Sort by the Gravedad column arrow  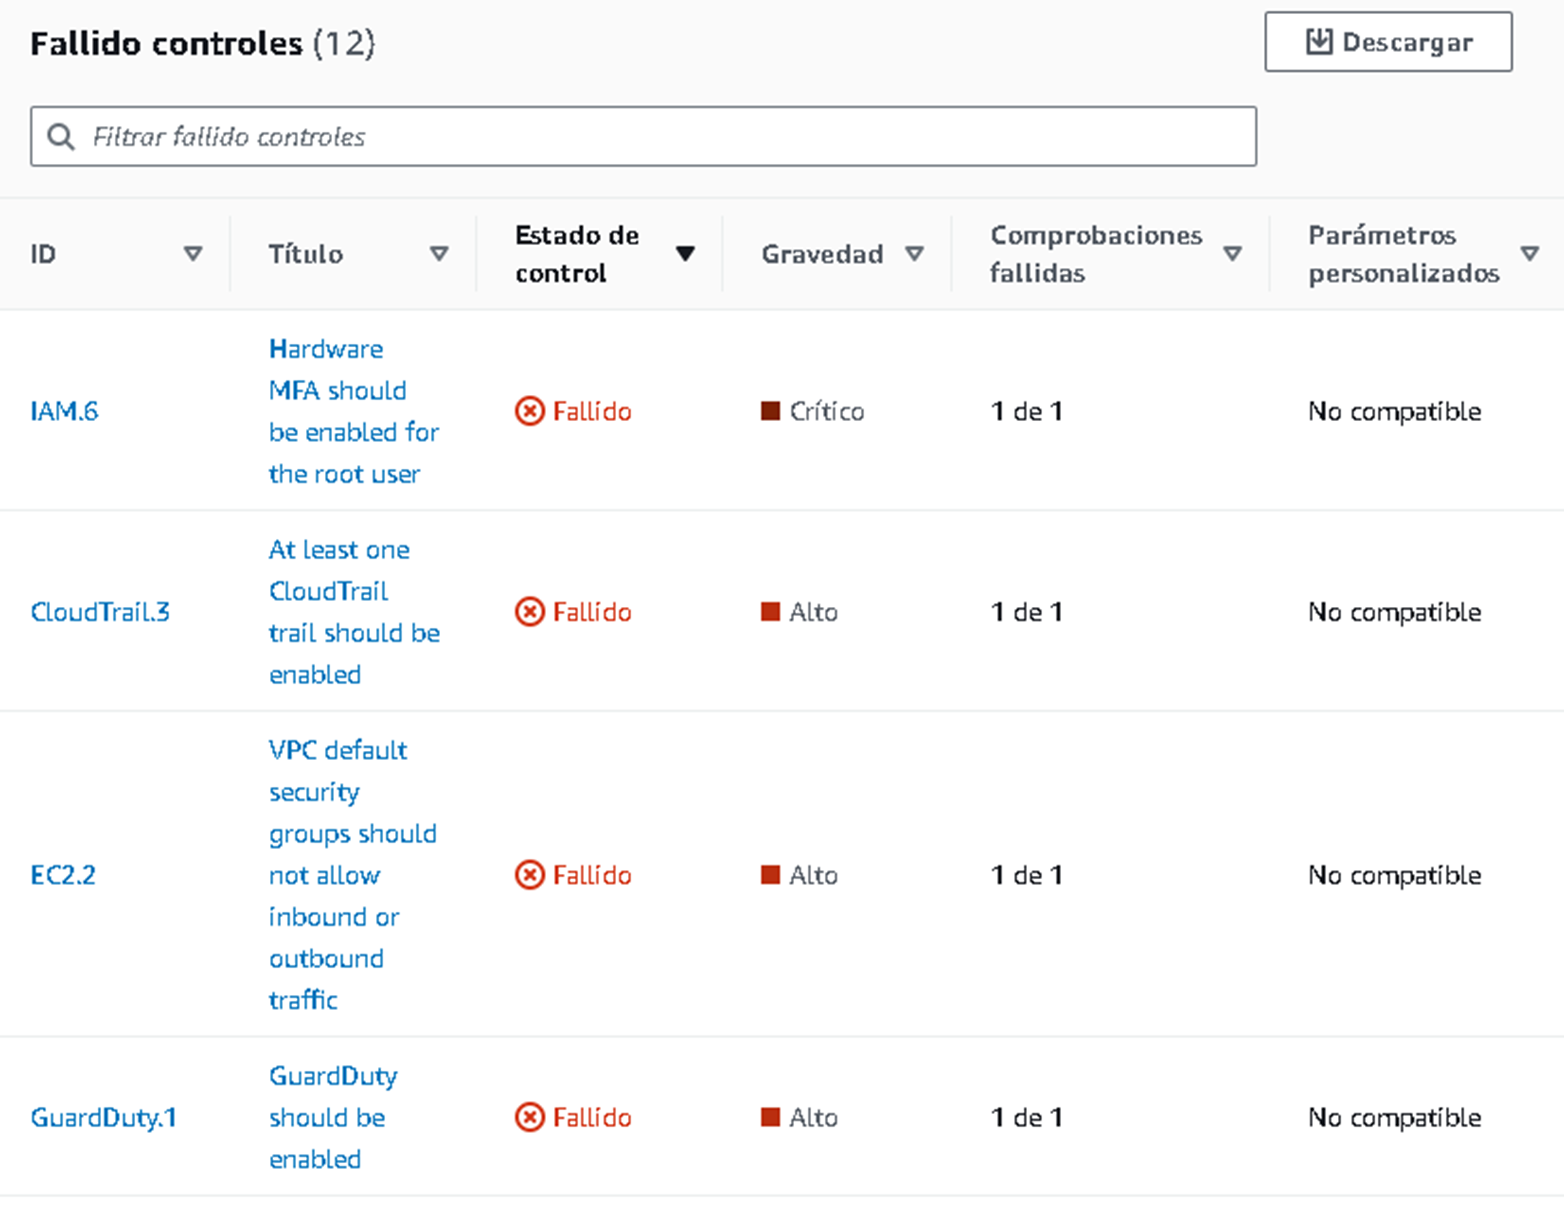[x=914, y=254]
